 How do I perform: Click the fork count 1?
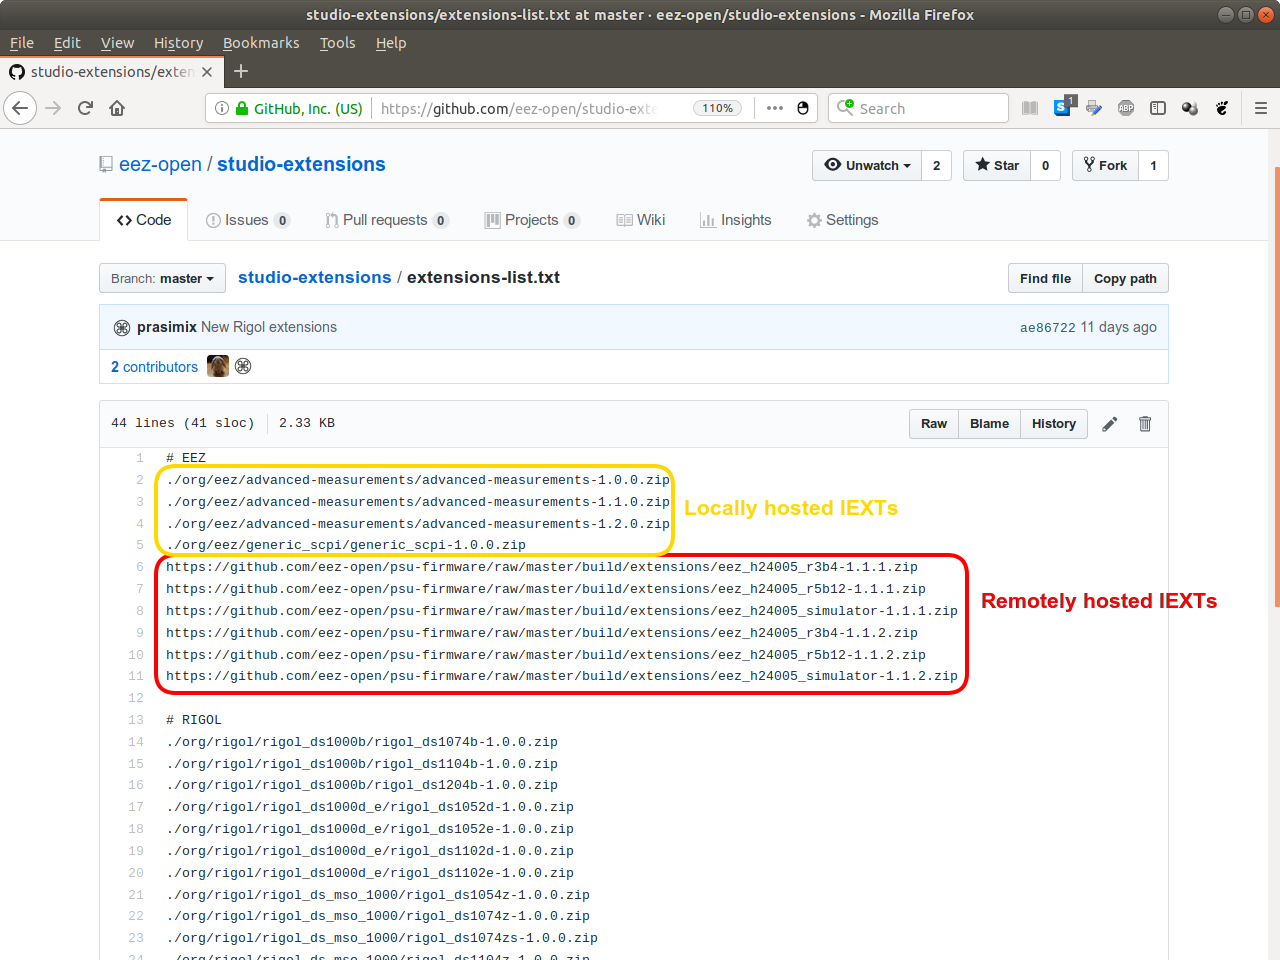pyautogui.click(x=1153, y=165)
